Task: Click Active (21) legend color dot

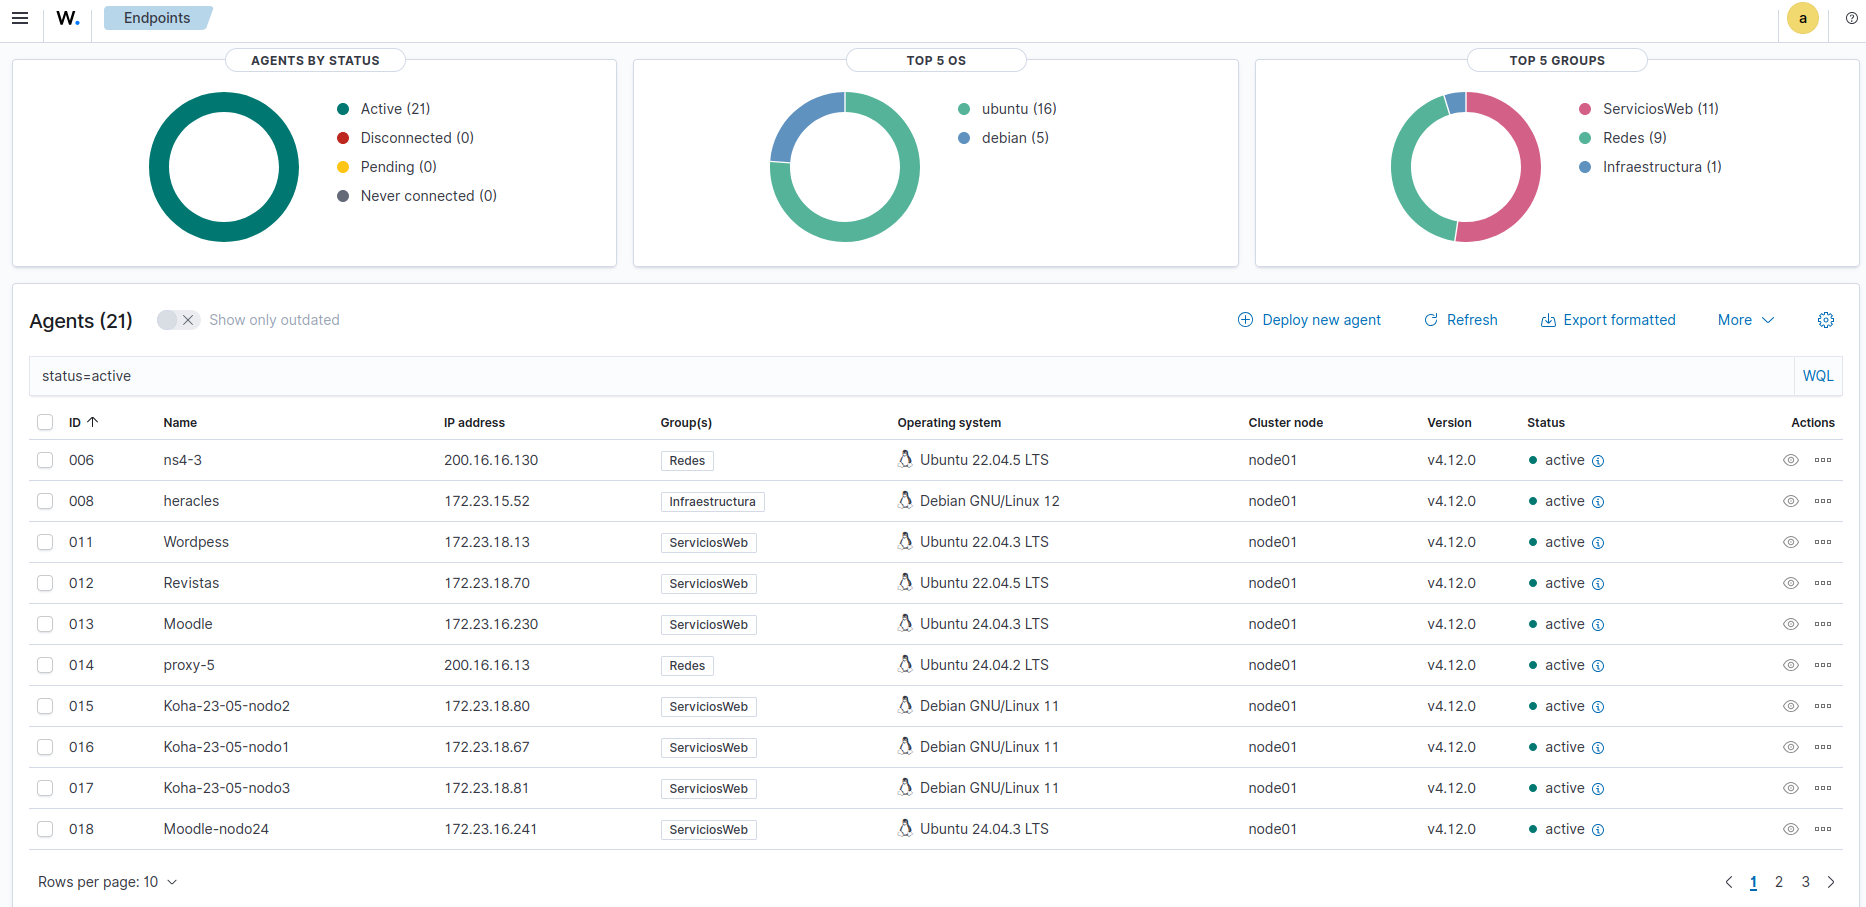Action: [343, 109]
